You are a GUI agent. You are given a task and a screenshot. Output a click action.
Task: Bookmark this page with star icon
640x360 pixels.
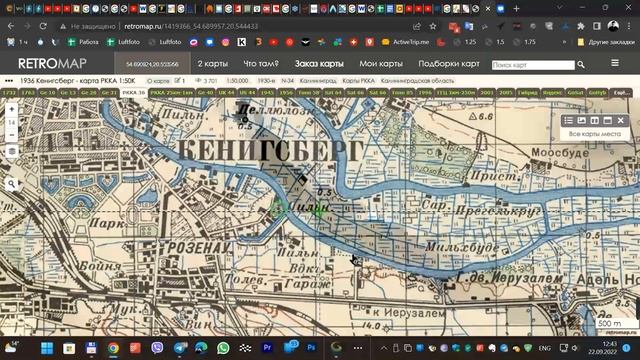click(x=433, y=26)
